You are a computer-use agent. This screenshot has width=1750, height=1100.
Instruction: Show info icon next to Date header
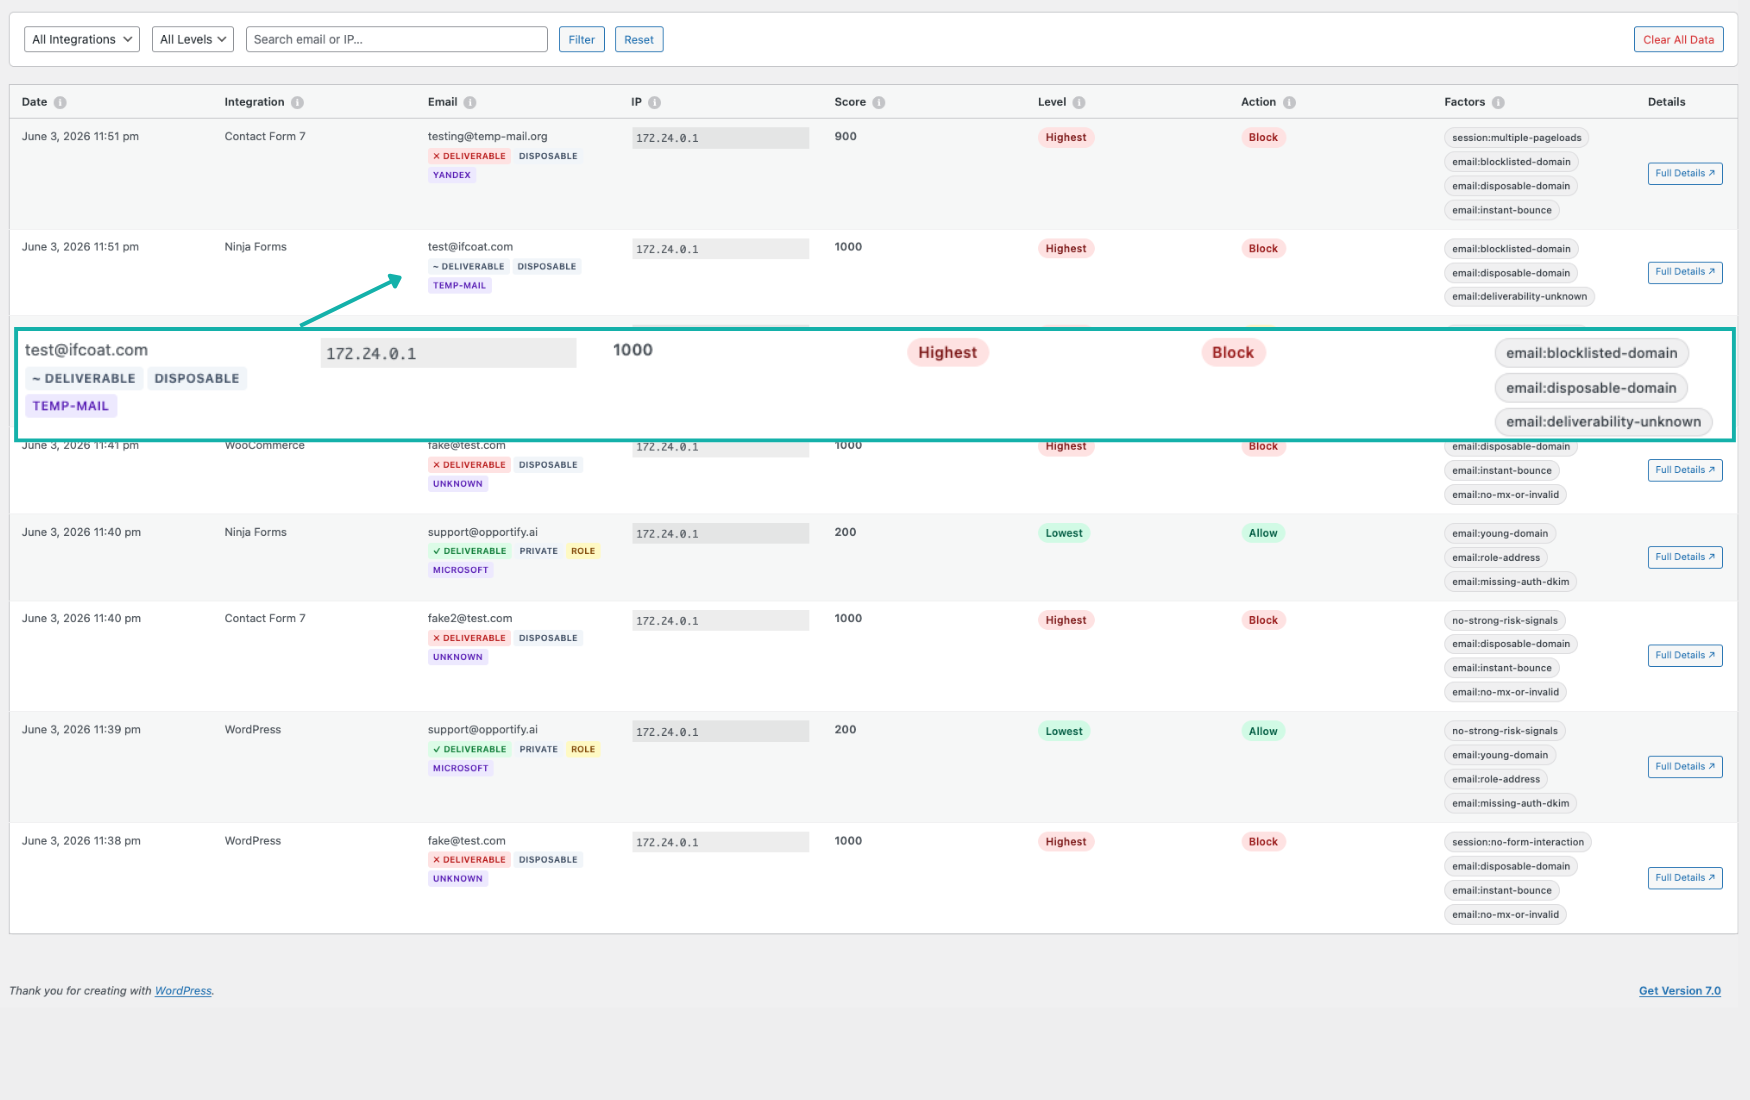click(60, 102)
